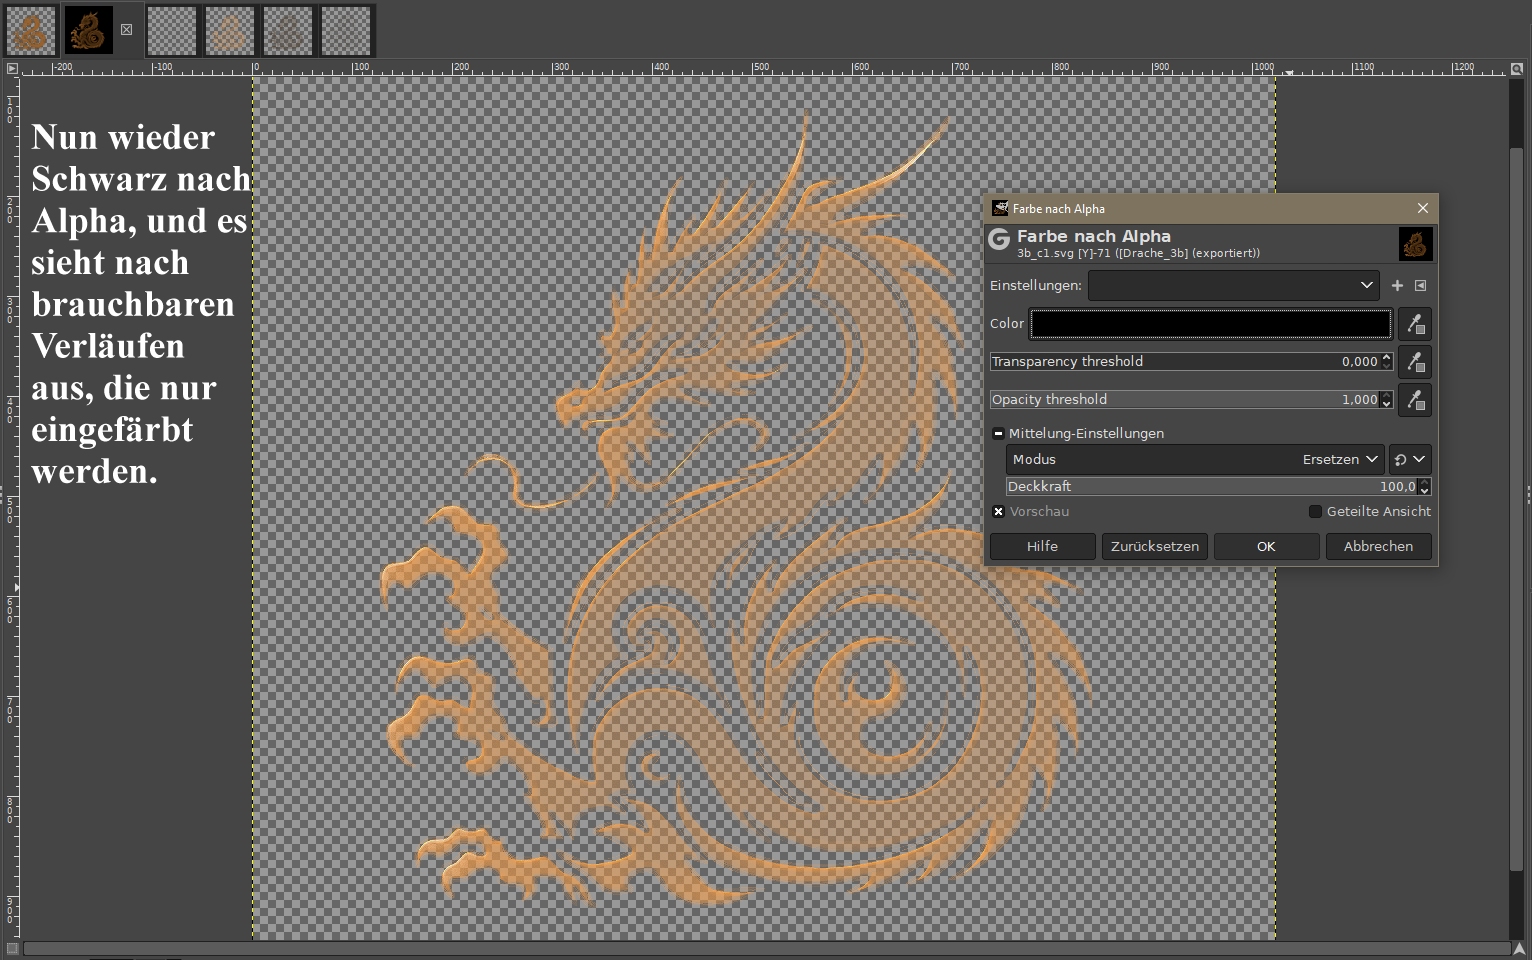This screenshot has width=1532, height=960.
Task: Open the presets management menu icon
Action: click(1420, 286)
